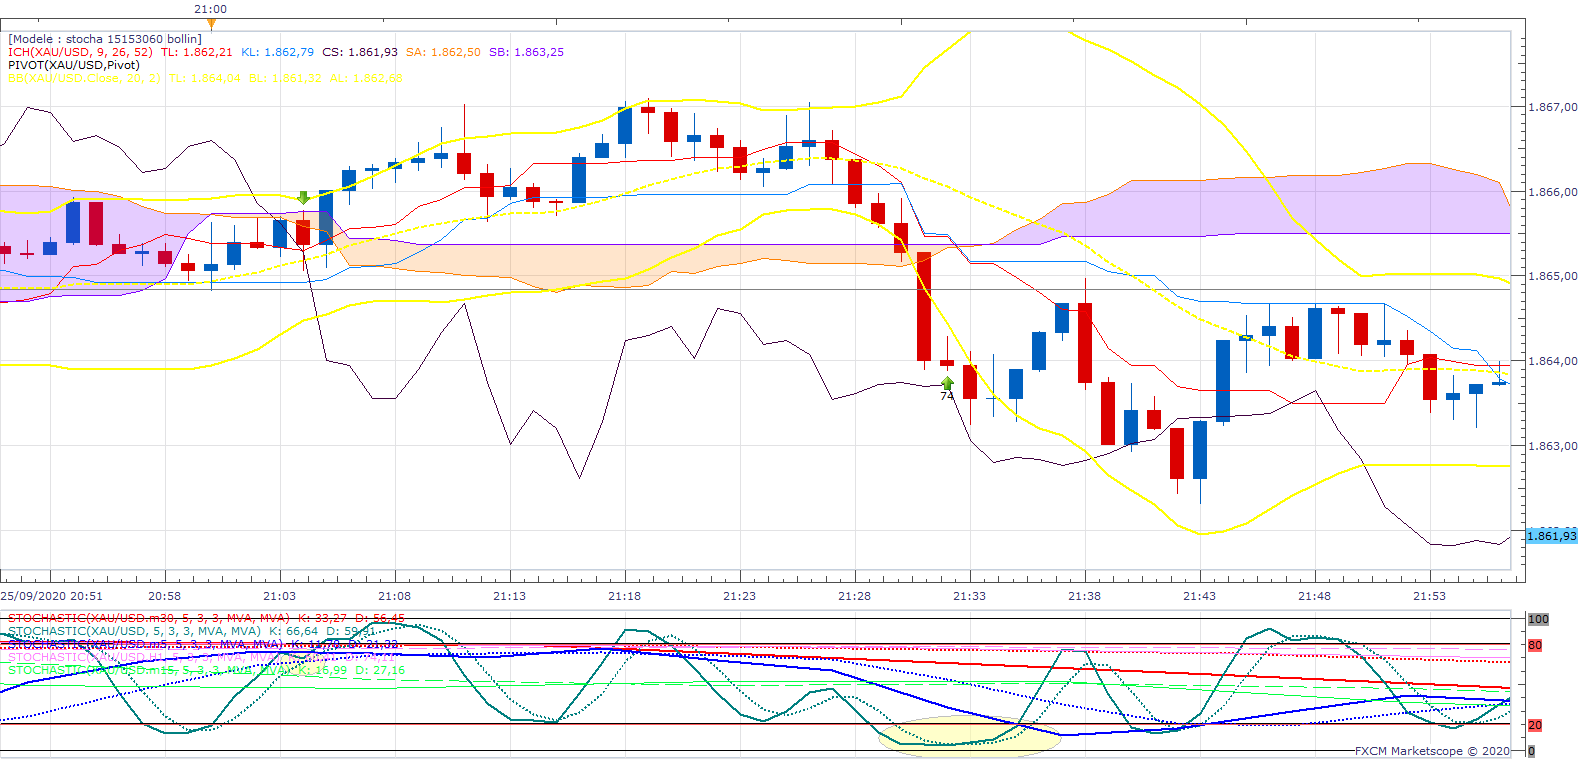Select the ICH(XAU/USD, 9, 26, 52) indicator label
This screenshot has width=1583, height=760.
point(80,52)
